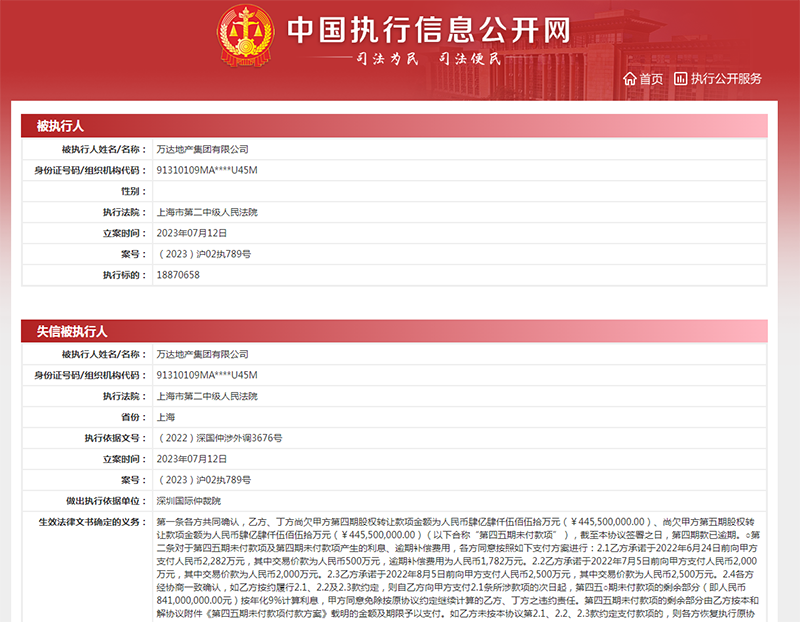
Task: Open the 首页 home link
Action: click(651, 79)
